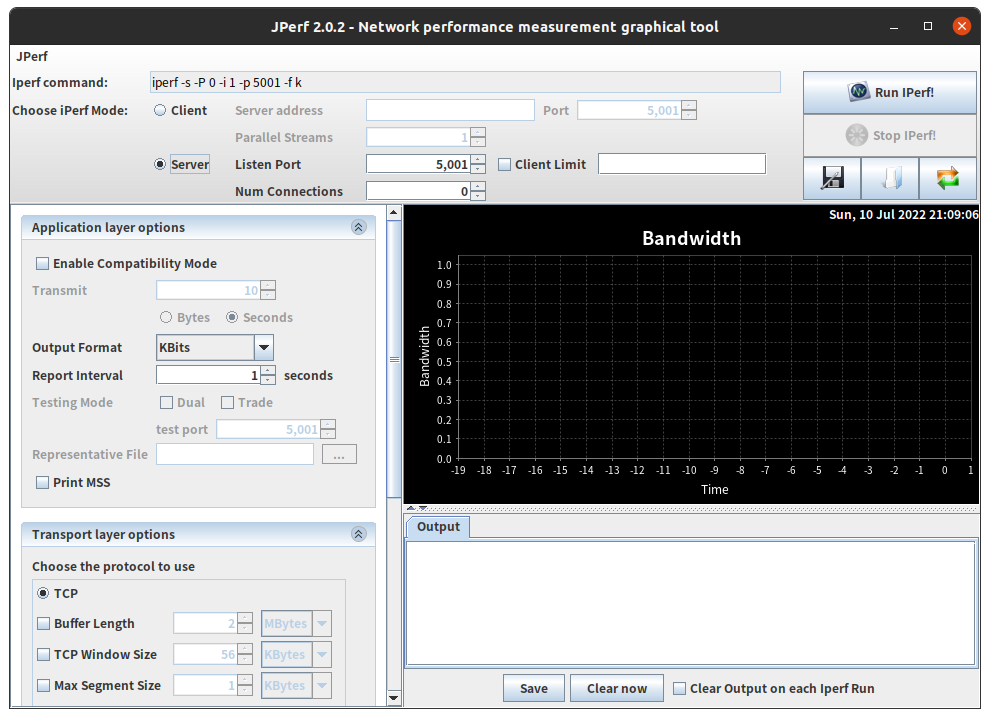Switch to the Output tab
This screenshot has width=990, height=718.
click(x=438, y=527)
